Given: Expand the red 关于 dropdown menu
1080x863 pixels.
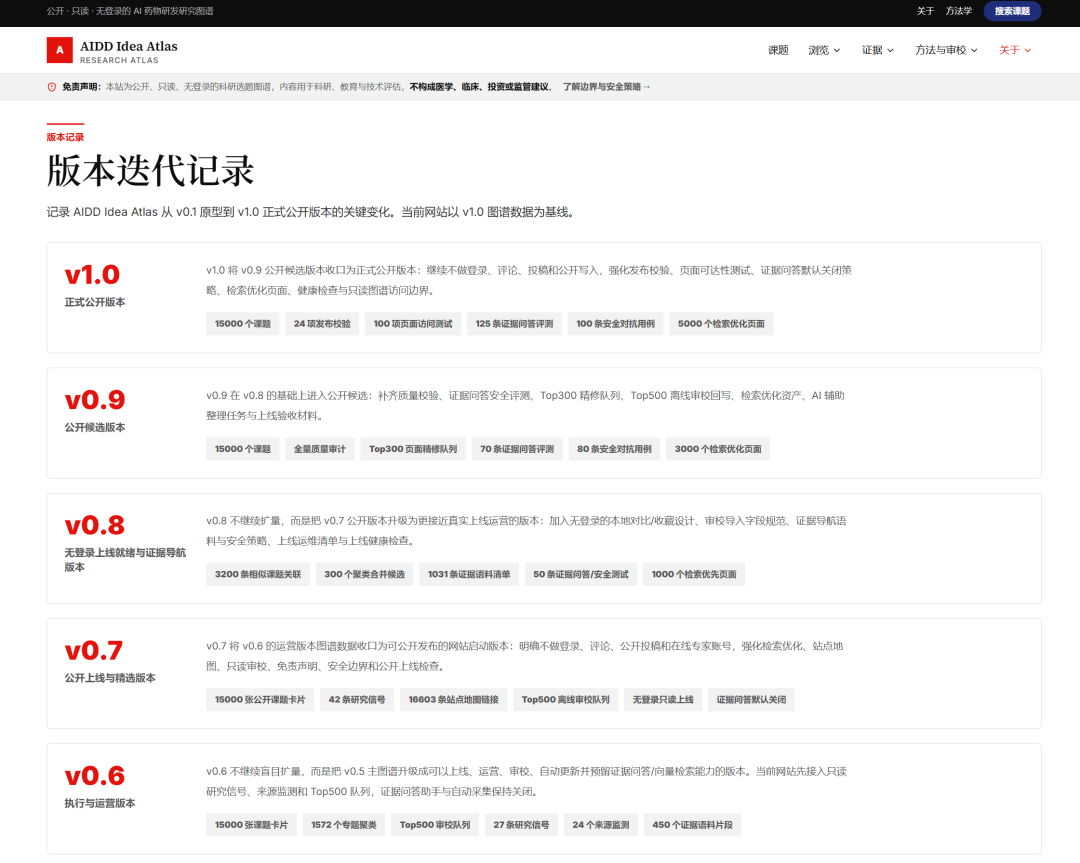Looking at the screenshot, I should (1015, 50).
